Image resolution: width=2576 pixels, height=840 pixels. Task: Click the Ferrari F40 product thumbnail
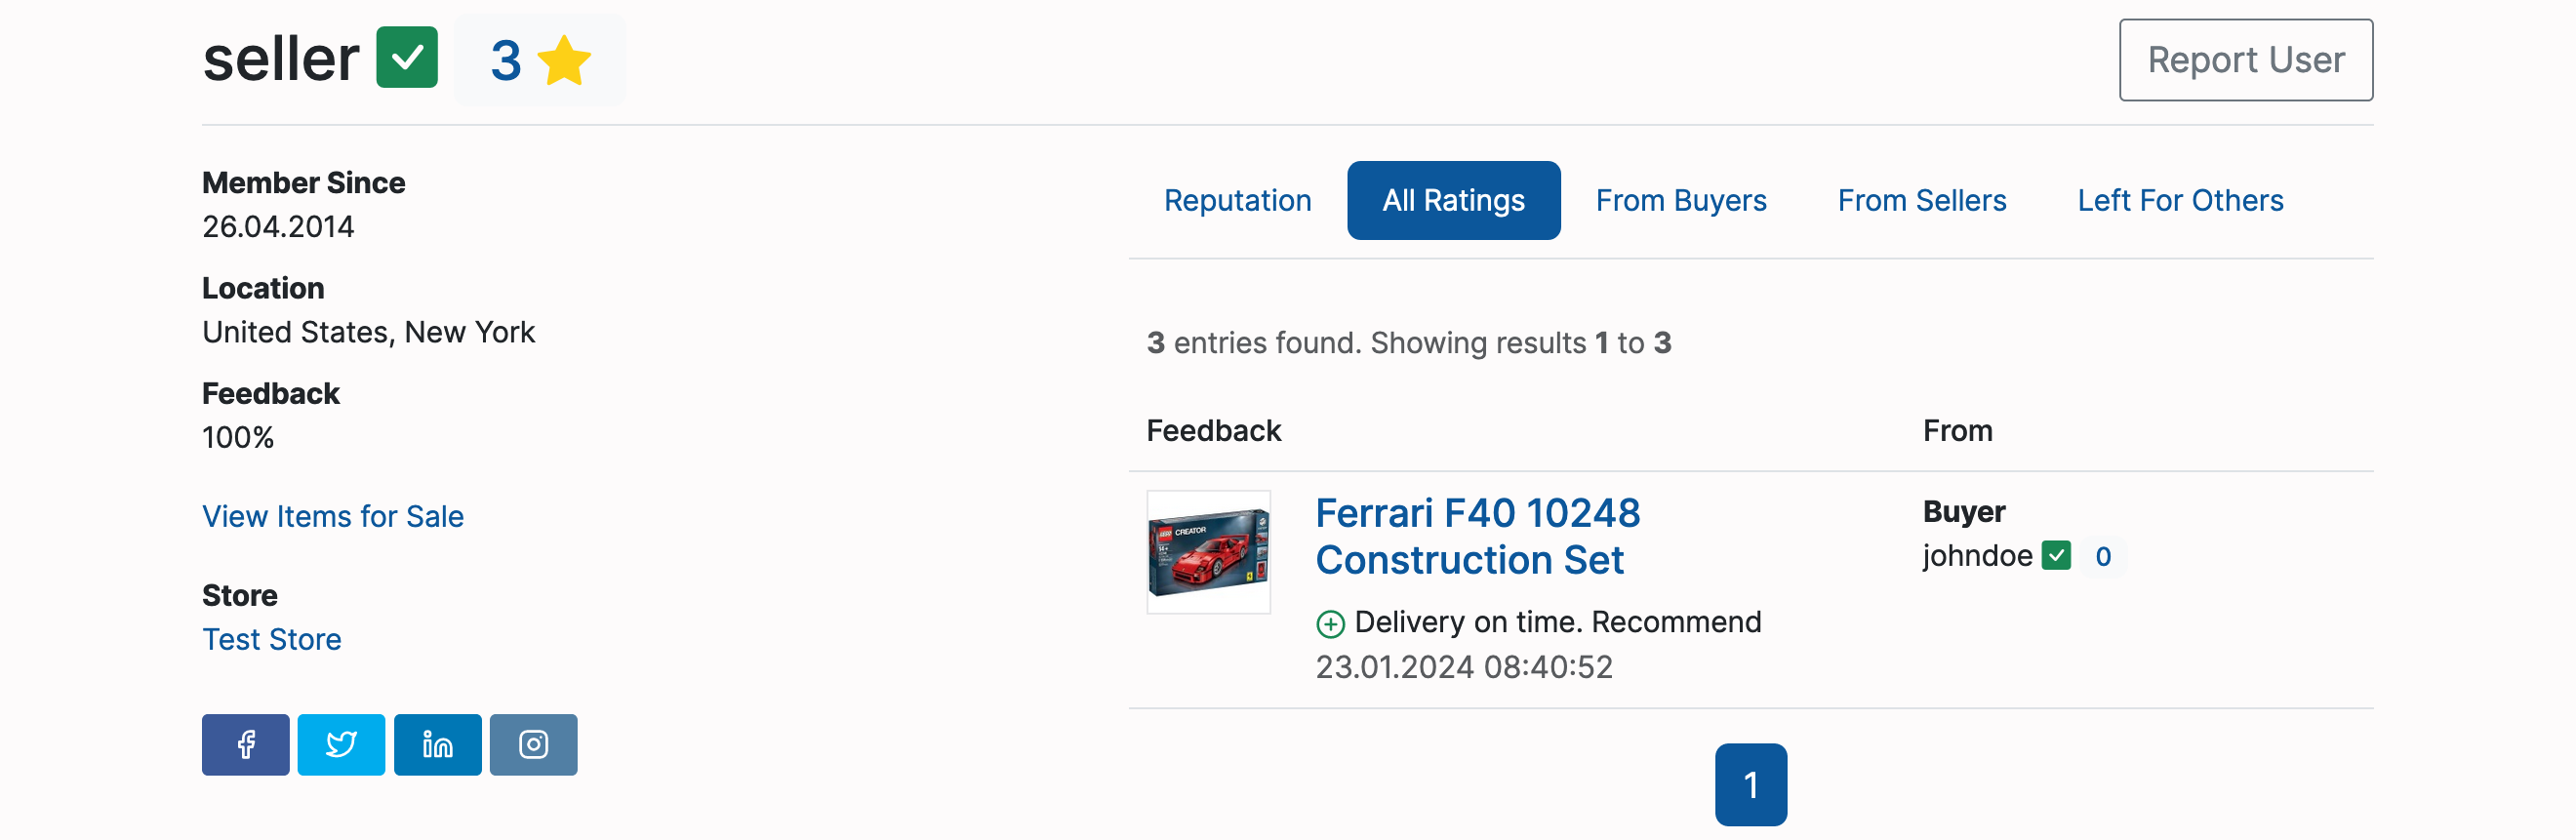[1208, 552]
